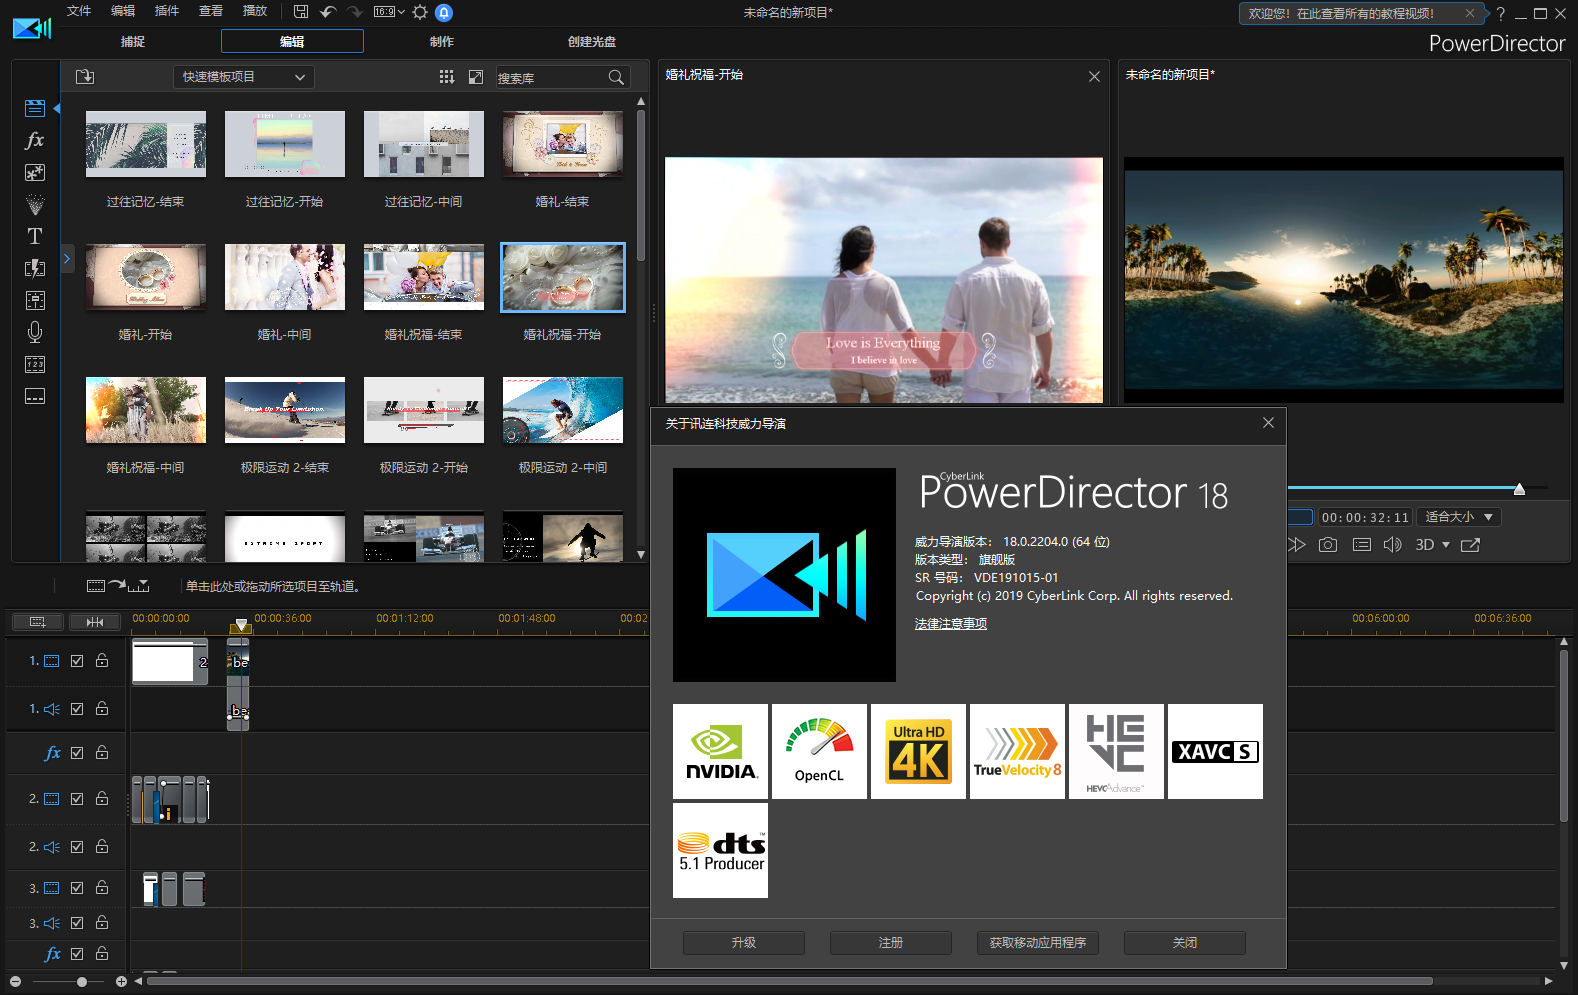Click the 关闭 button in About dialog
This screenshot has height=995, width=1578.
[1185, 943]
